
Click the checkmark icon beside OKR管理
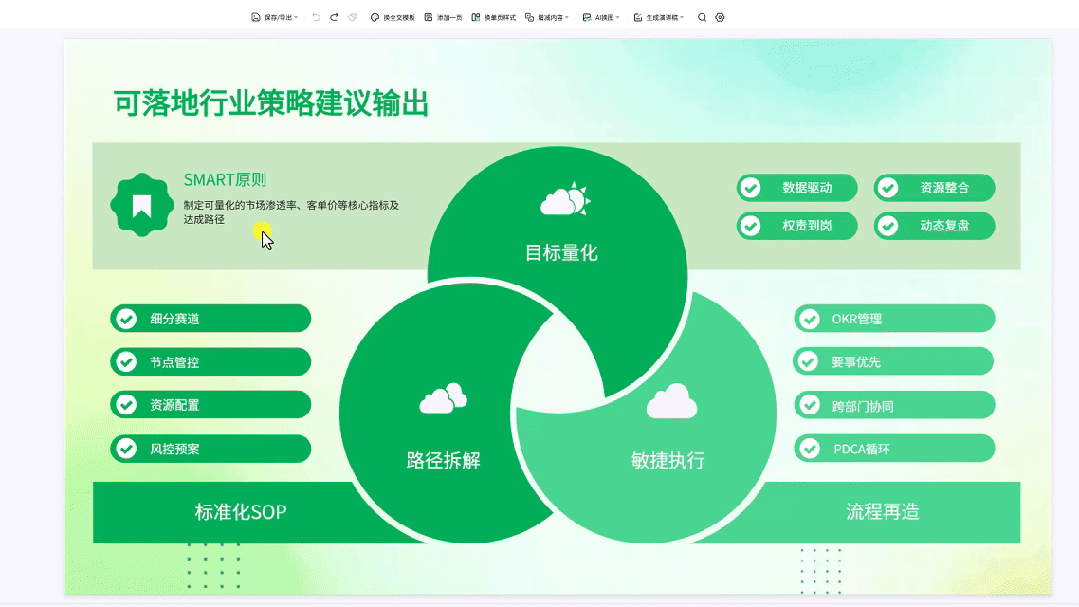point(810,319)
